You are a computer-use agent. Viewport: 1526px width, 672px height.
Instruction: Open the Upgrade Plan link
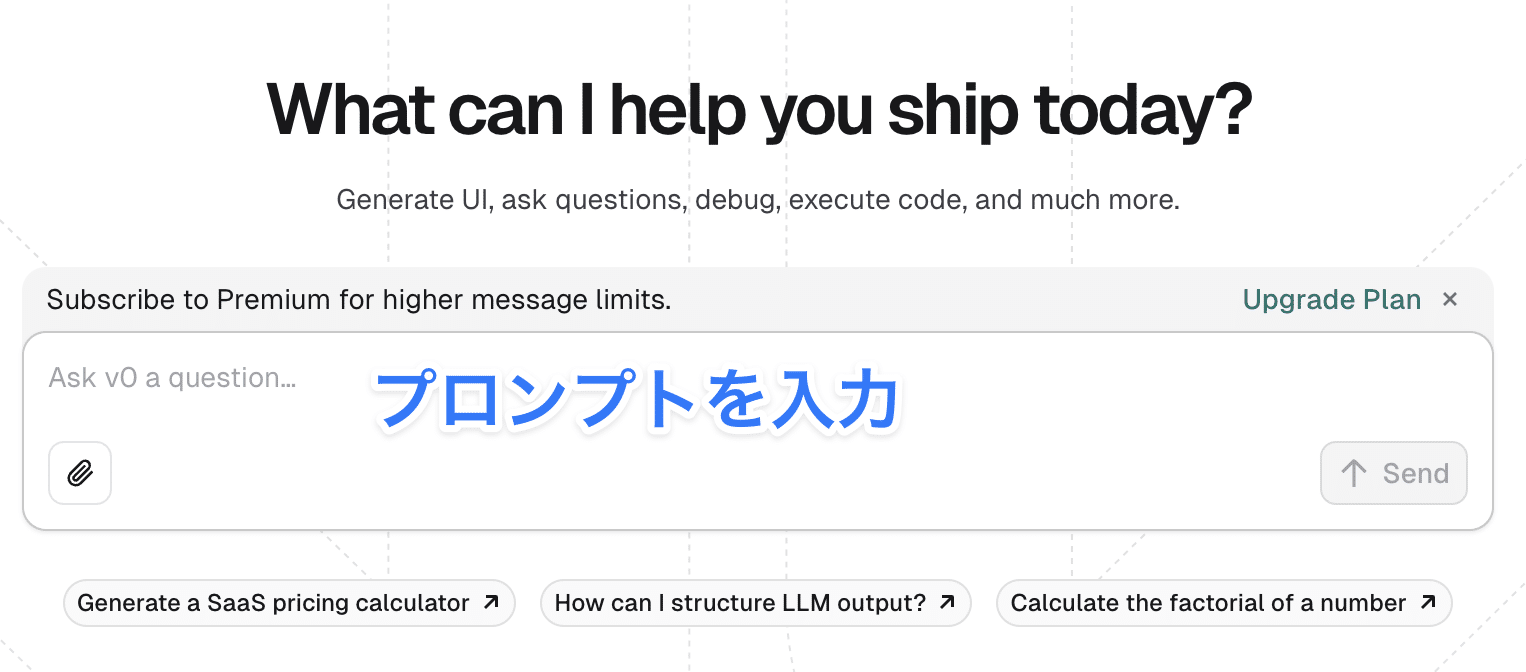pos(1331,300)
